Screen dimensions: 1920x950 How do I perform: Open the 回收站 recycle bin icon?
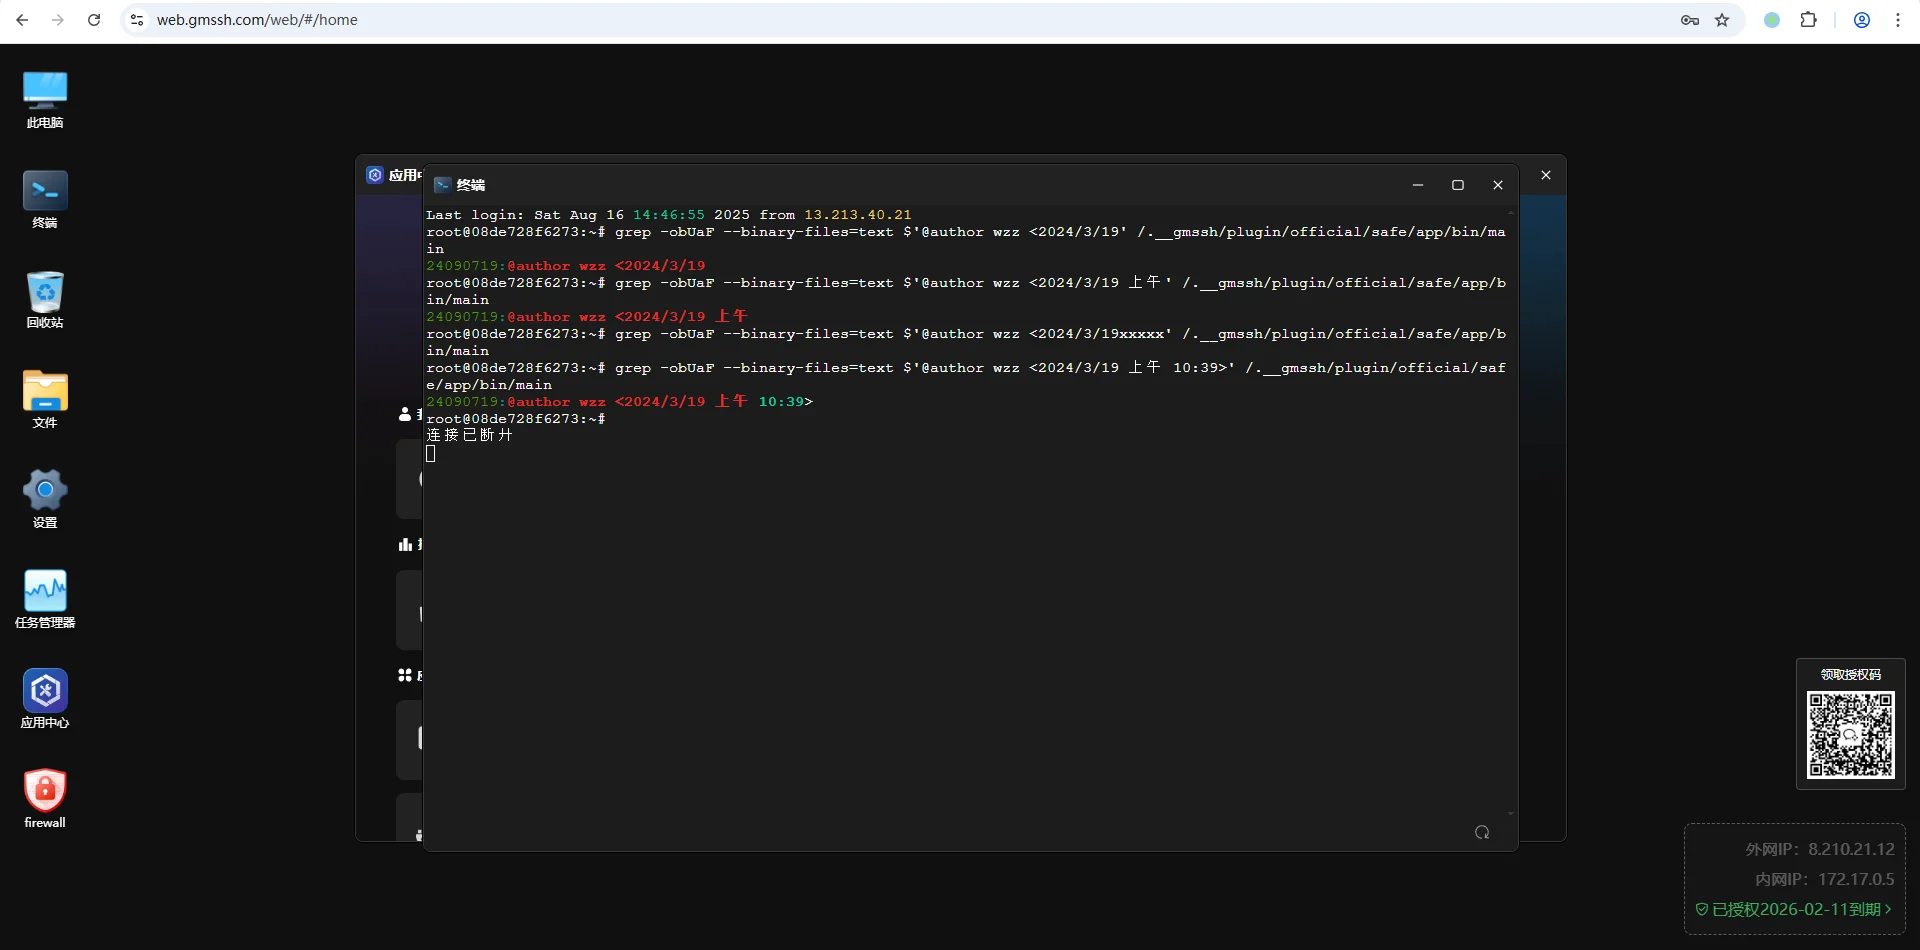point(45,291)
